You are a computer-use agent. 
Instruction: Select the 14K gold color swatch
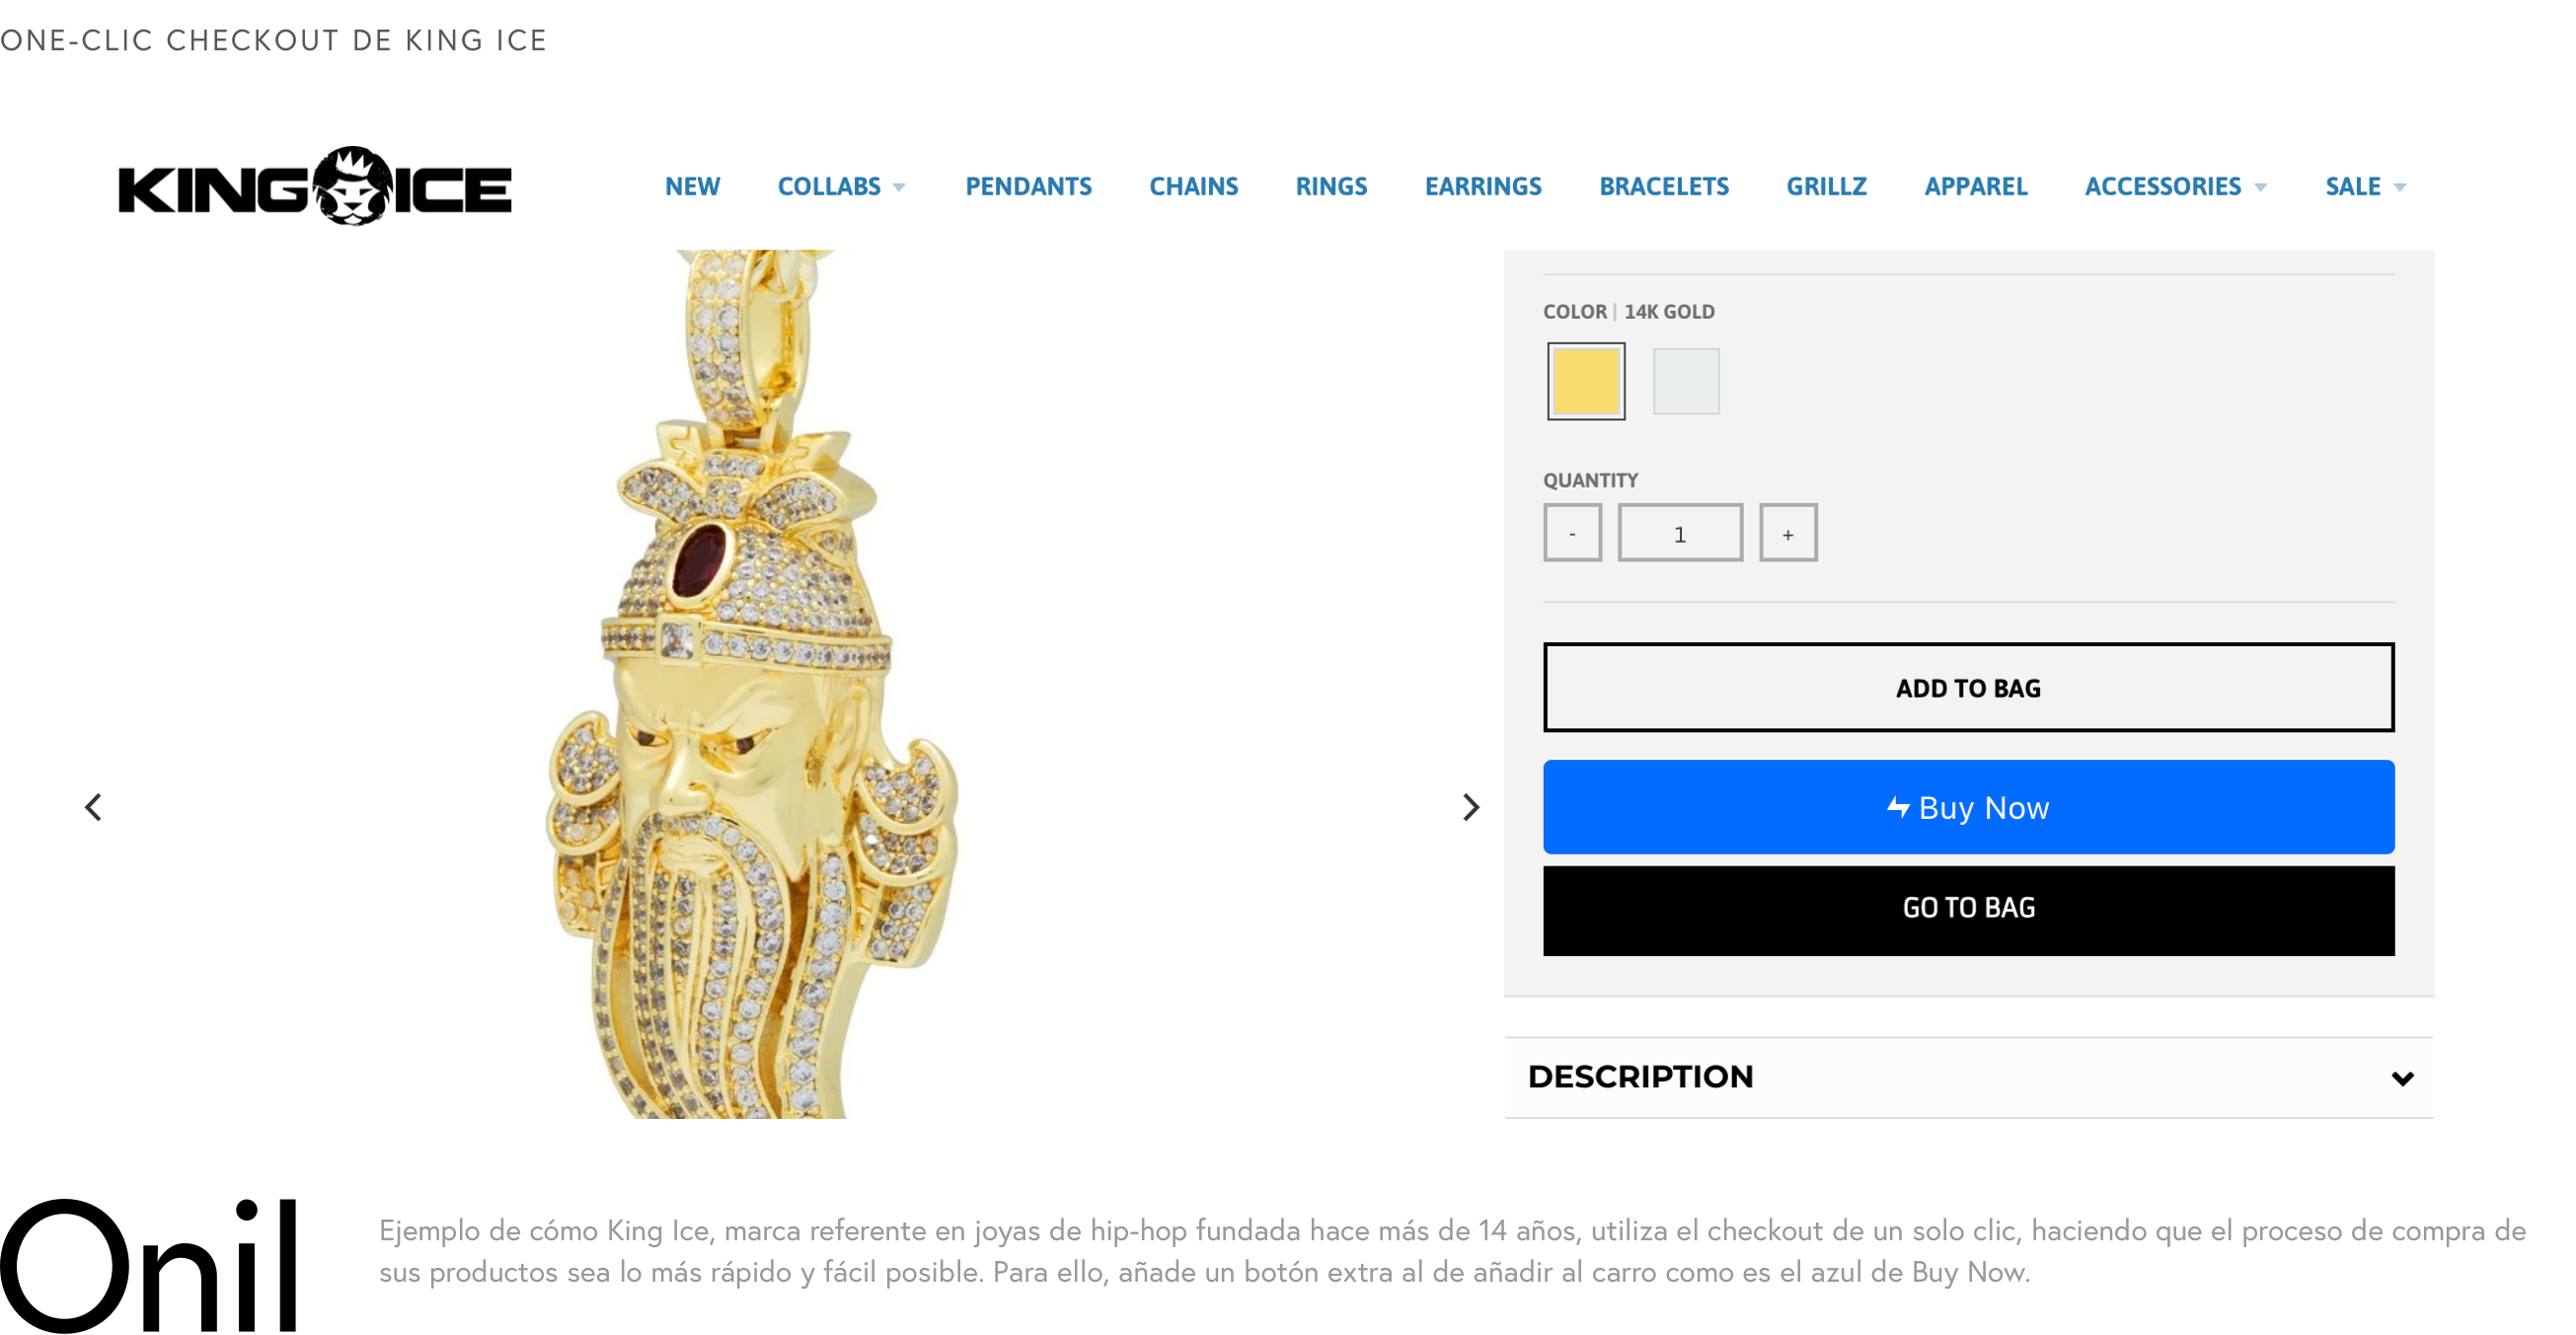(x=1586, y=381)
